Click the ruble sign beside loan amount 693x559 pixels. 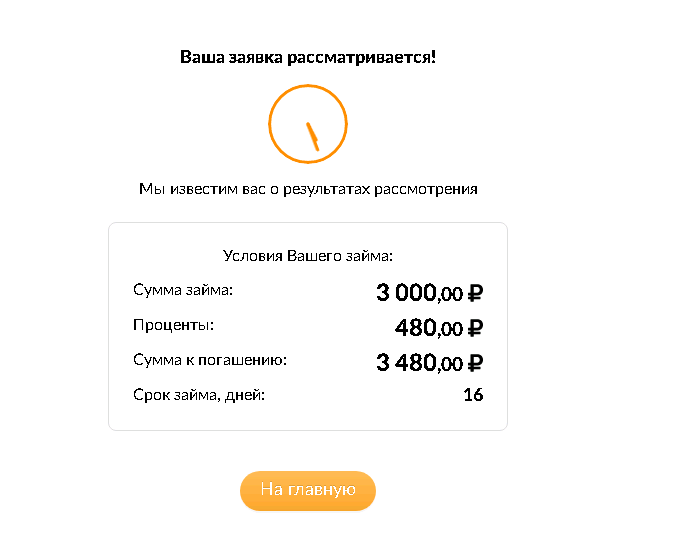coord(476,293)
